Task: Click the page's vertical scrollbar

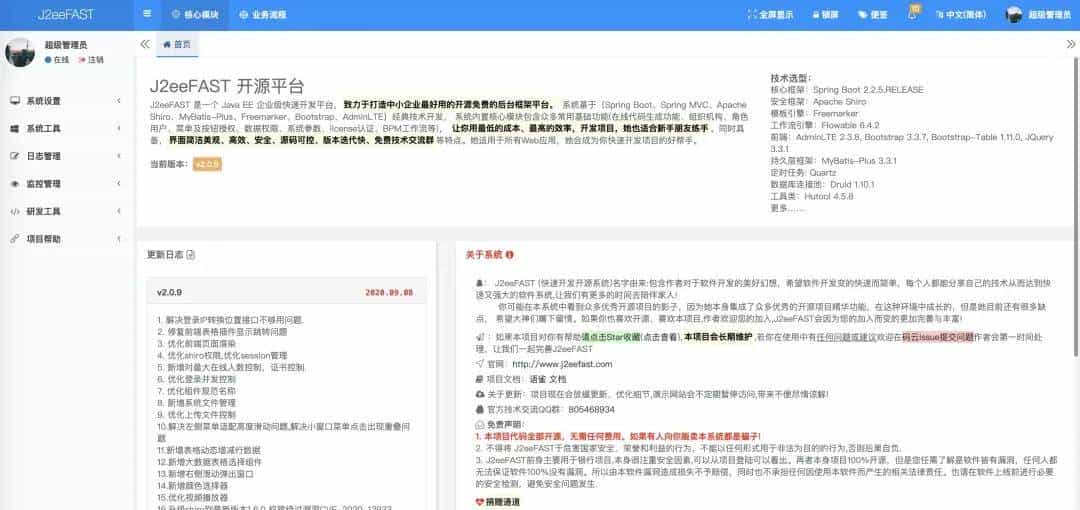Action: point(1077,207)
